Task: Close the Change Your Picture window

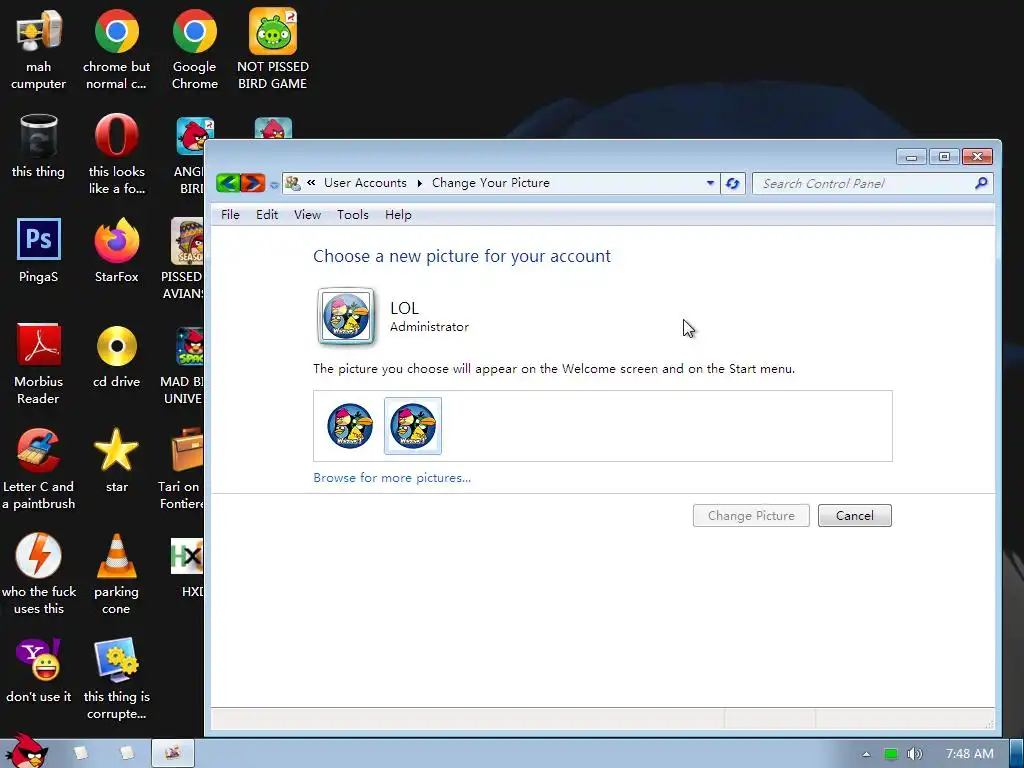Action: coord(977,157)
